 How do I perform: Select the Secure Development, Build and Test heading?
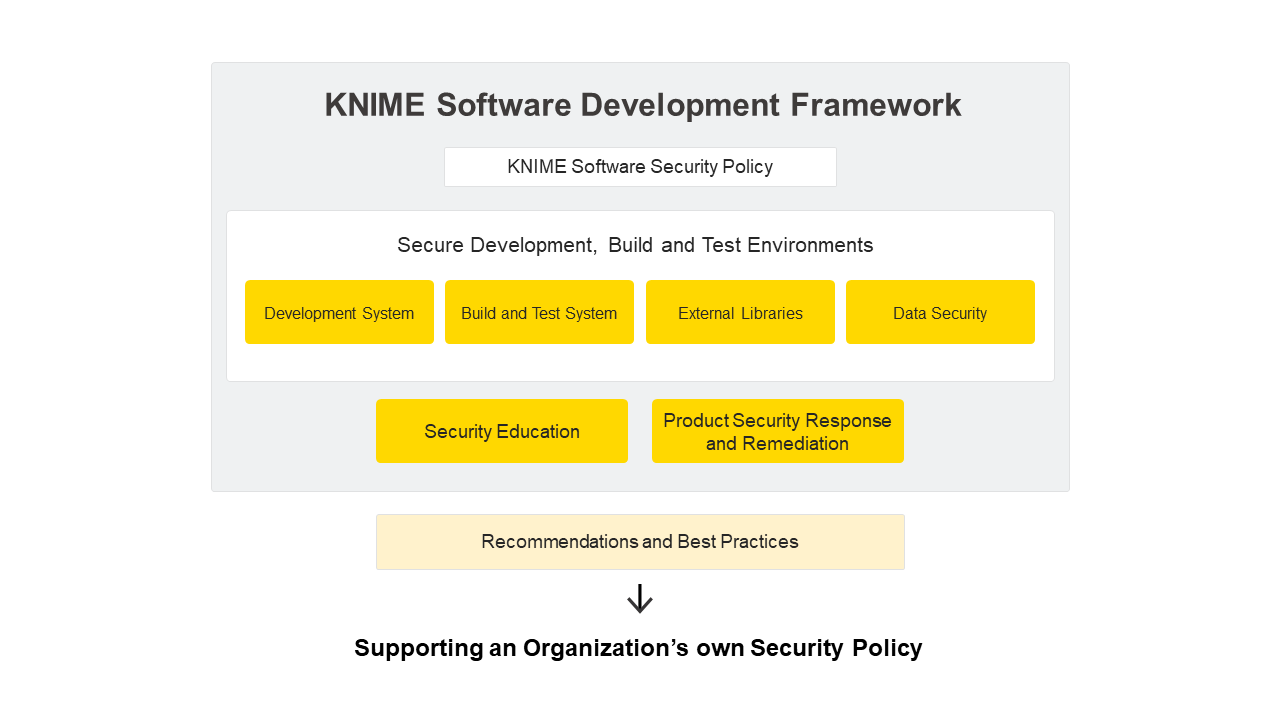pyautogui.click(x=640, y=245)
